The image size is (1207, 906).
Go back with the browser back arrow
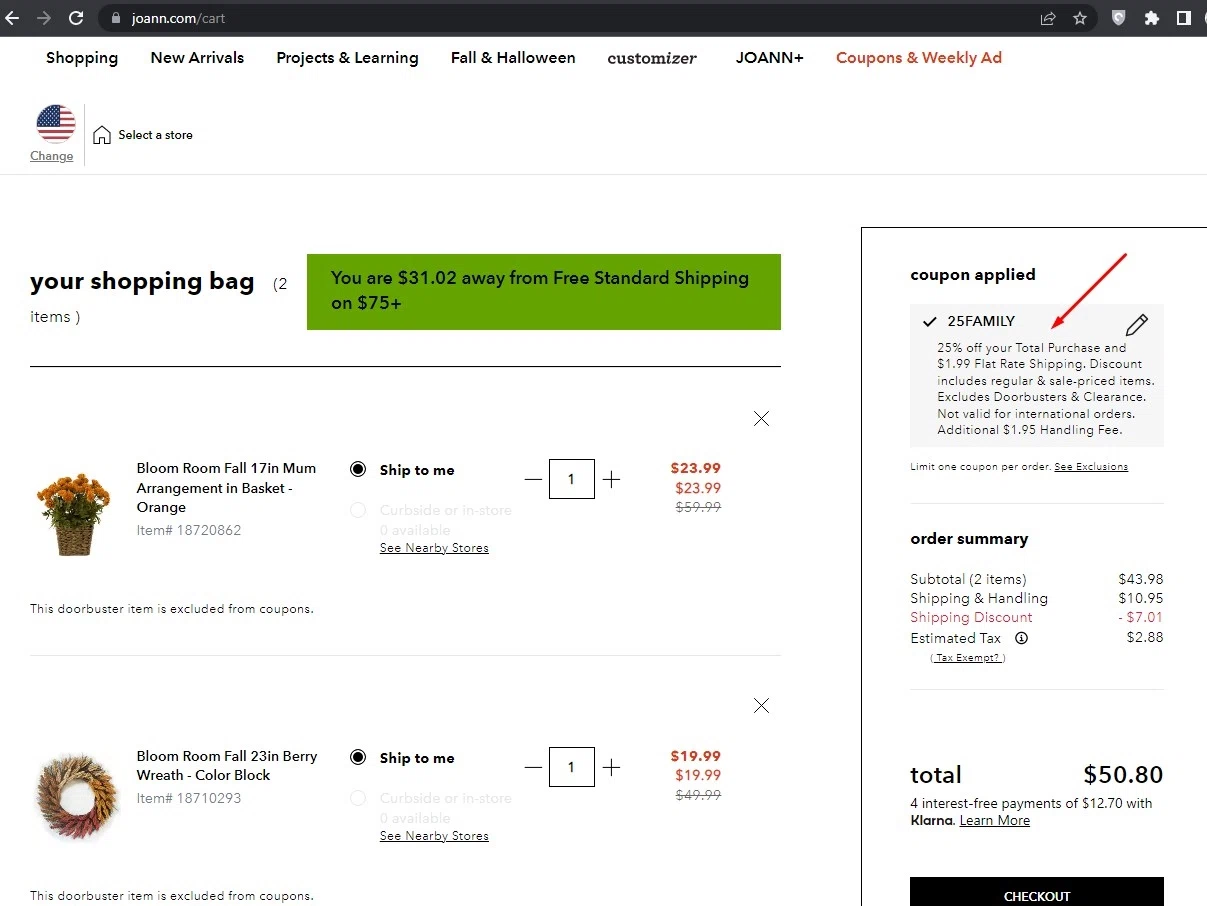[x=12, y=18]
